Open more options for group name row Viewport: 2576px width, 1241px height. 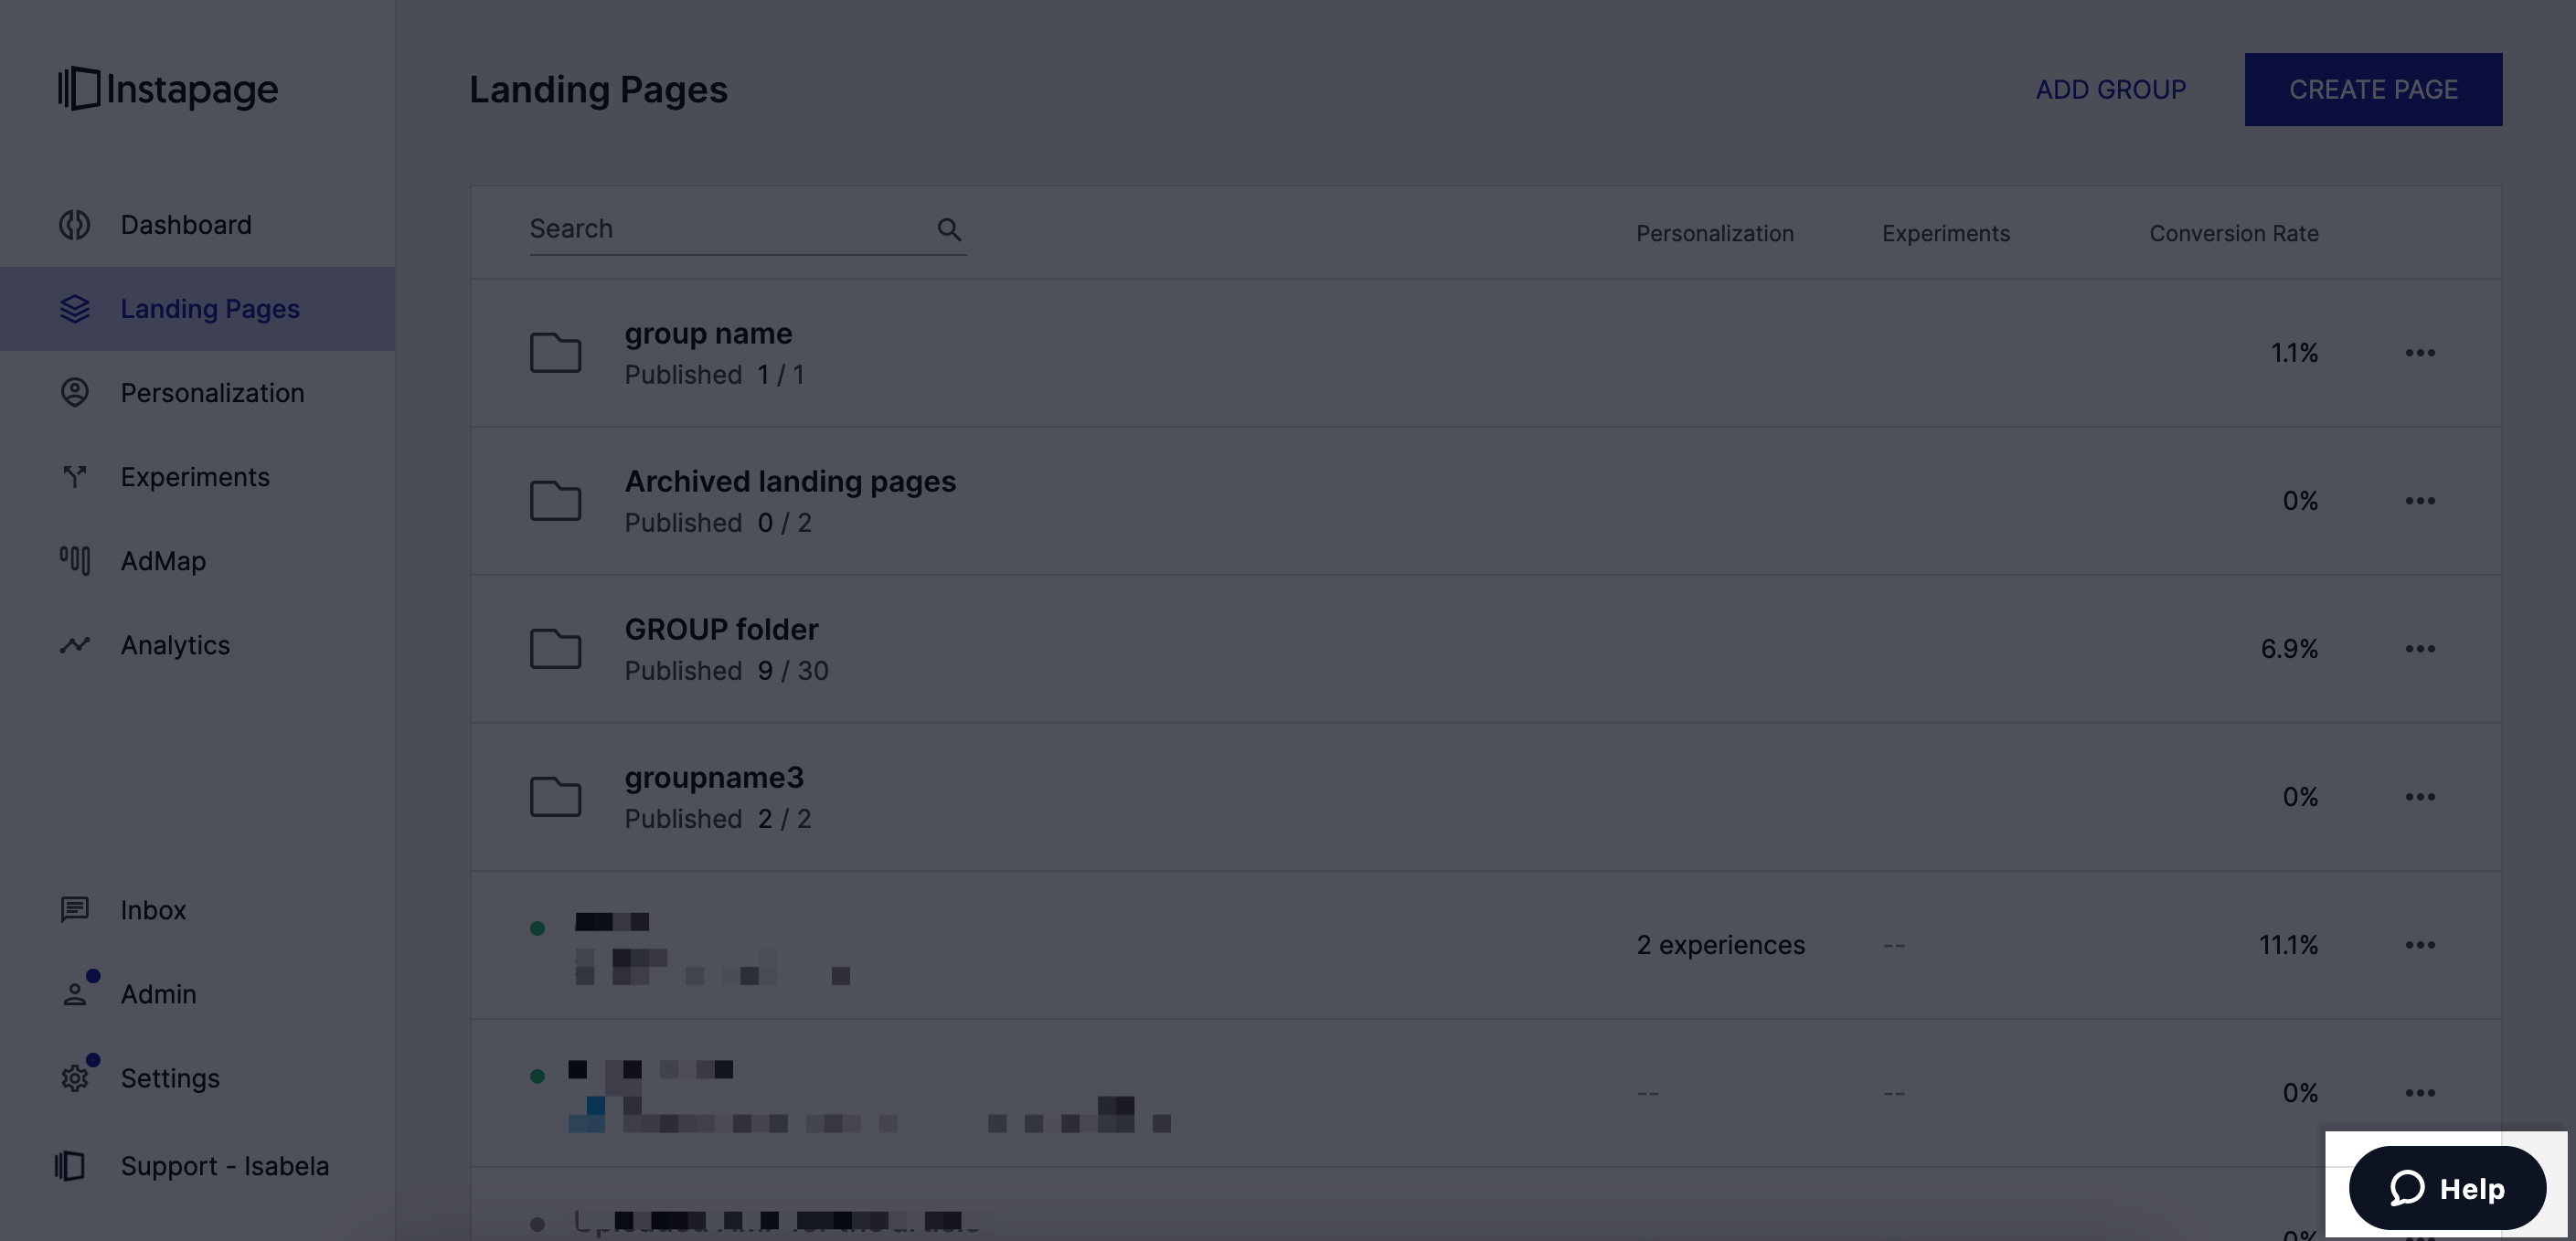(x=2420, y=353)
